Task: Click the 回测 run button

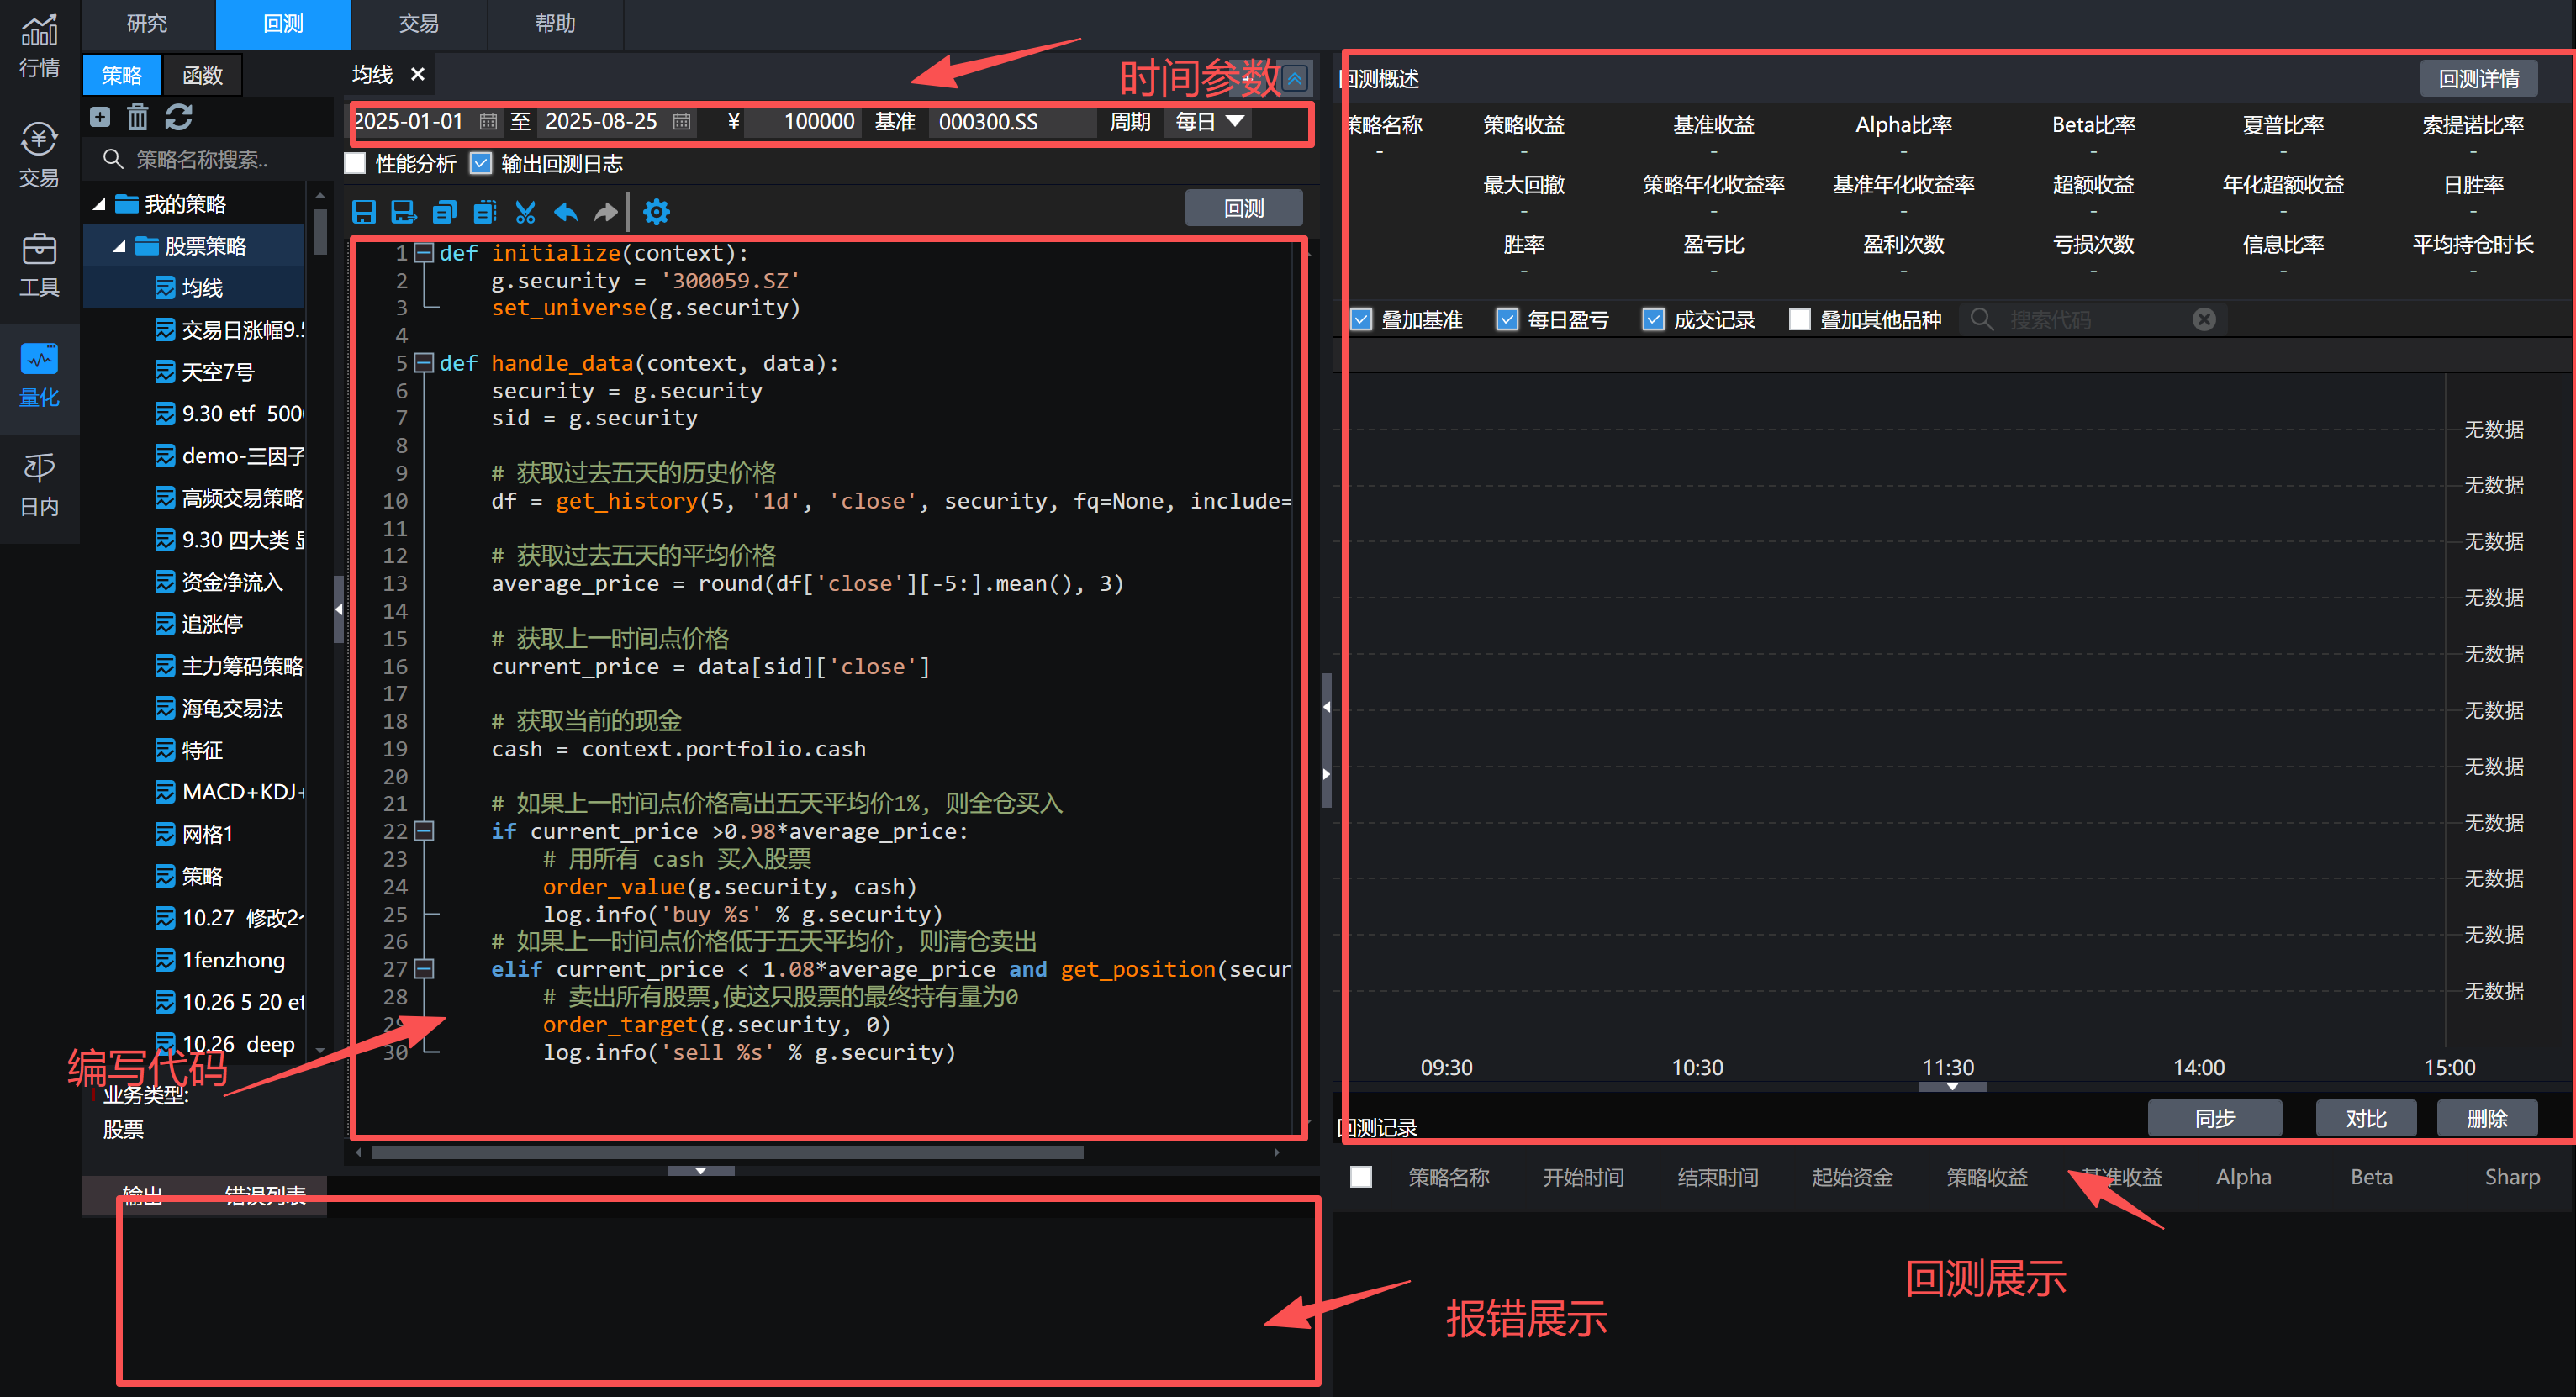Action: click(1243, 208)
